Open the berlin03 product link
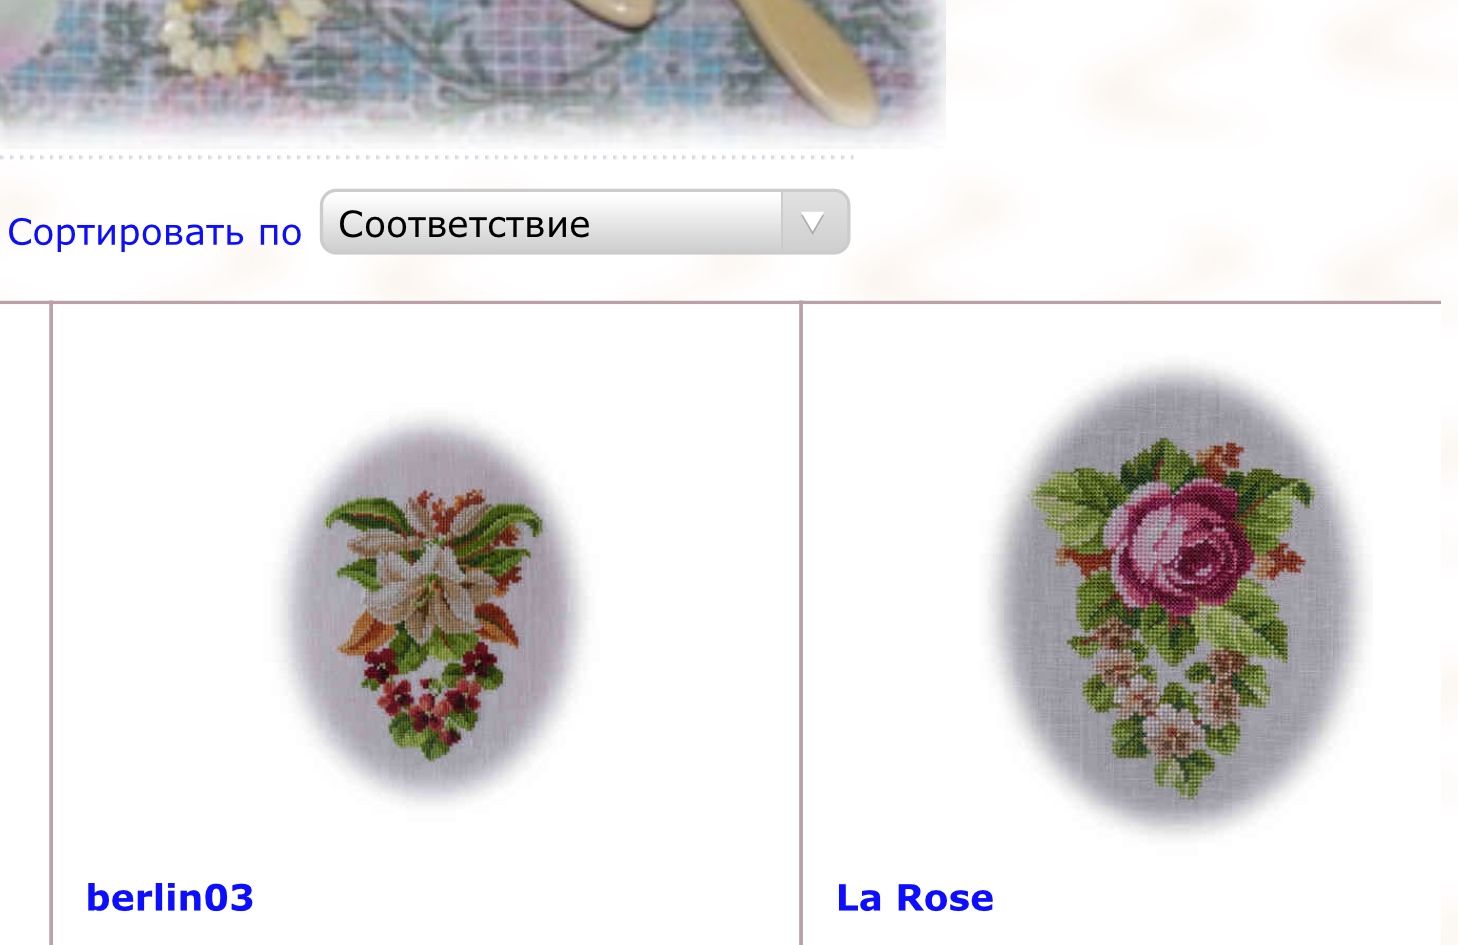1458x945 pixels. (170, 897)
